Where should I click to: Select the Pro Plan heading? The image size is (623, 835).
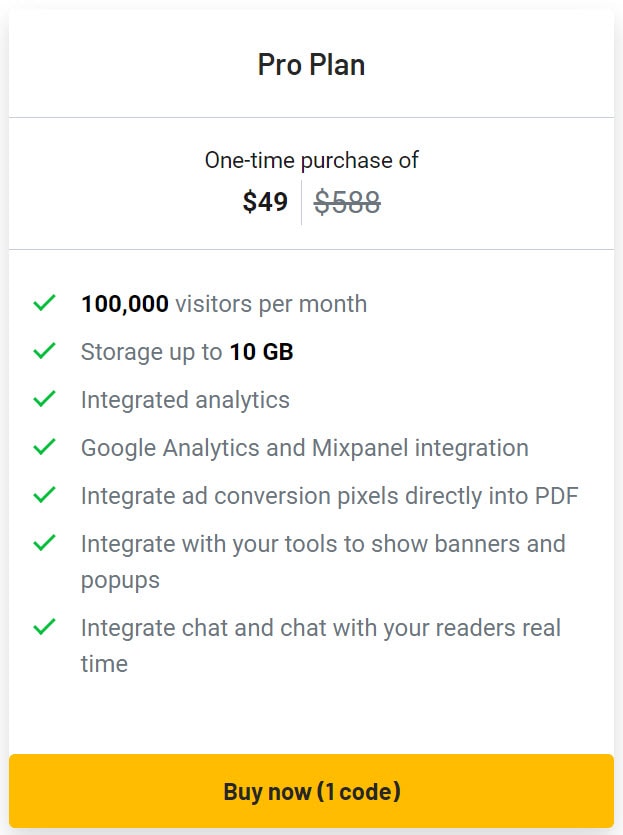(311, 64)
